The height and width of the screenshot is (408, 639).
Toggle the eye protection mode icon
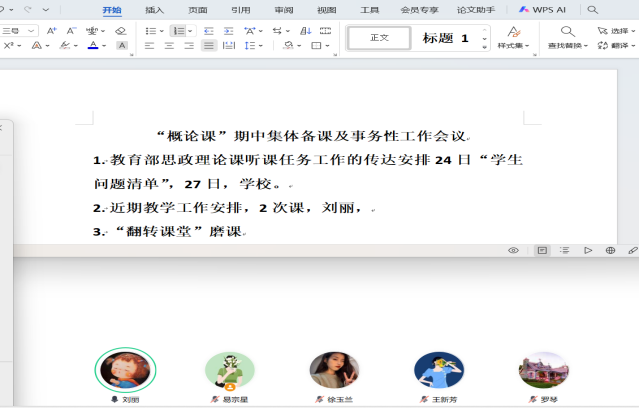[513, 250]
